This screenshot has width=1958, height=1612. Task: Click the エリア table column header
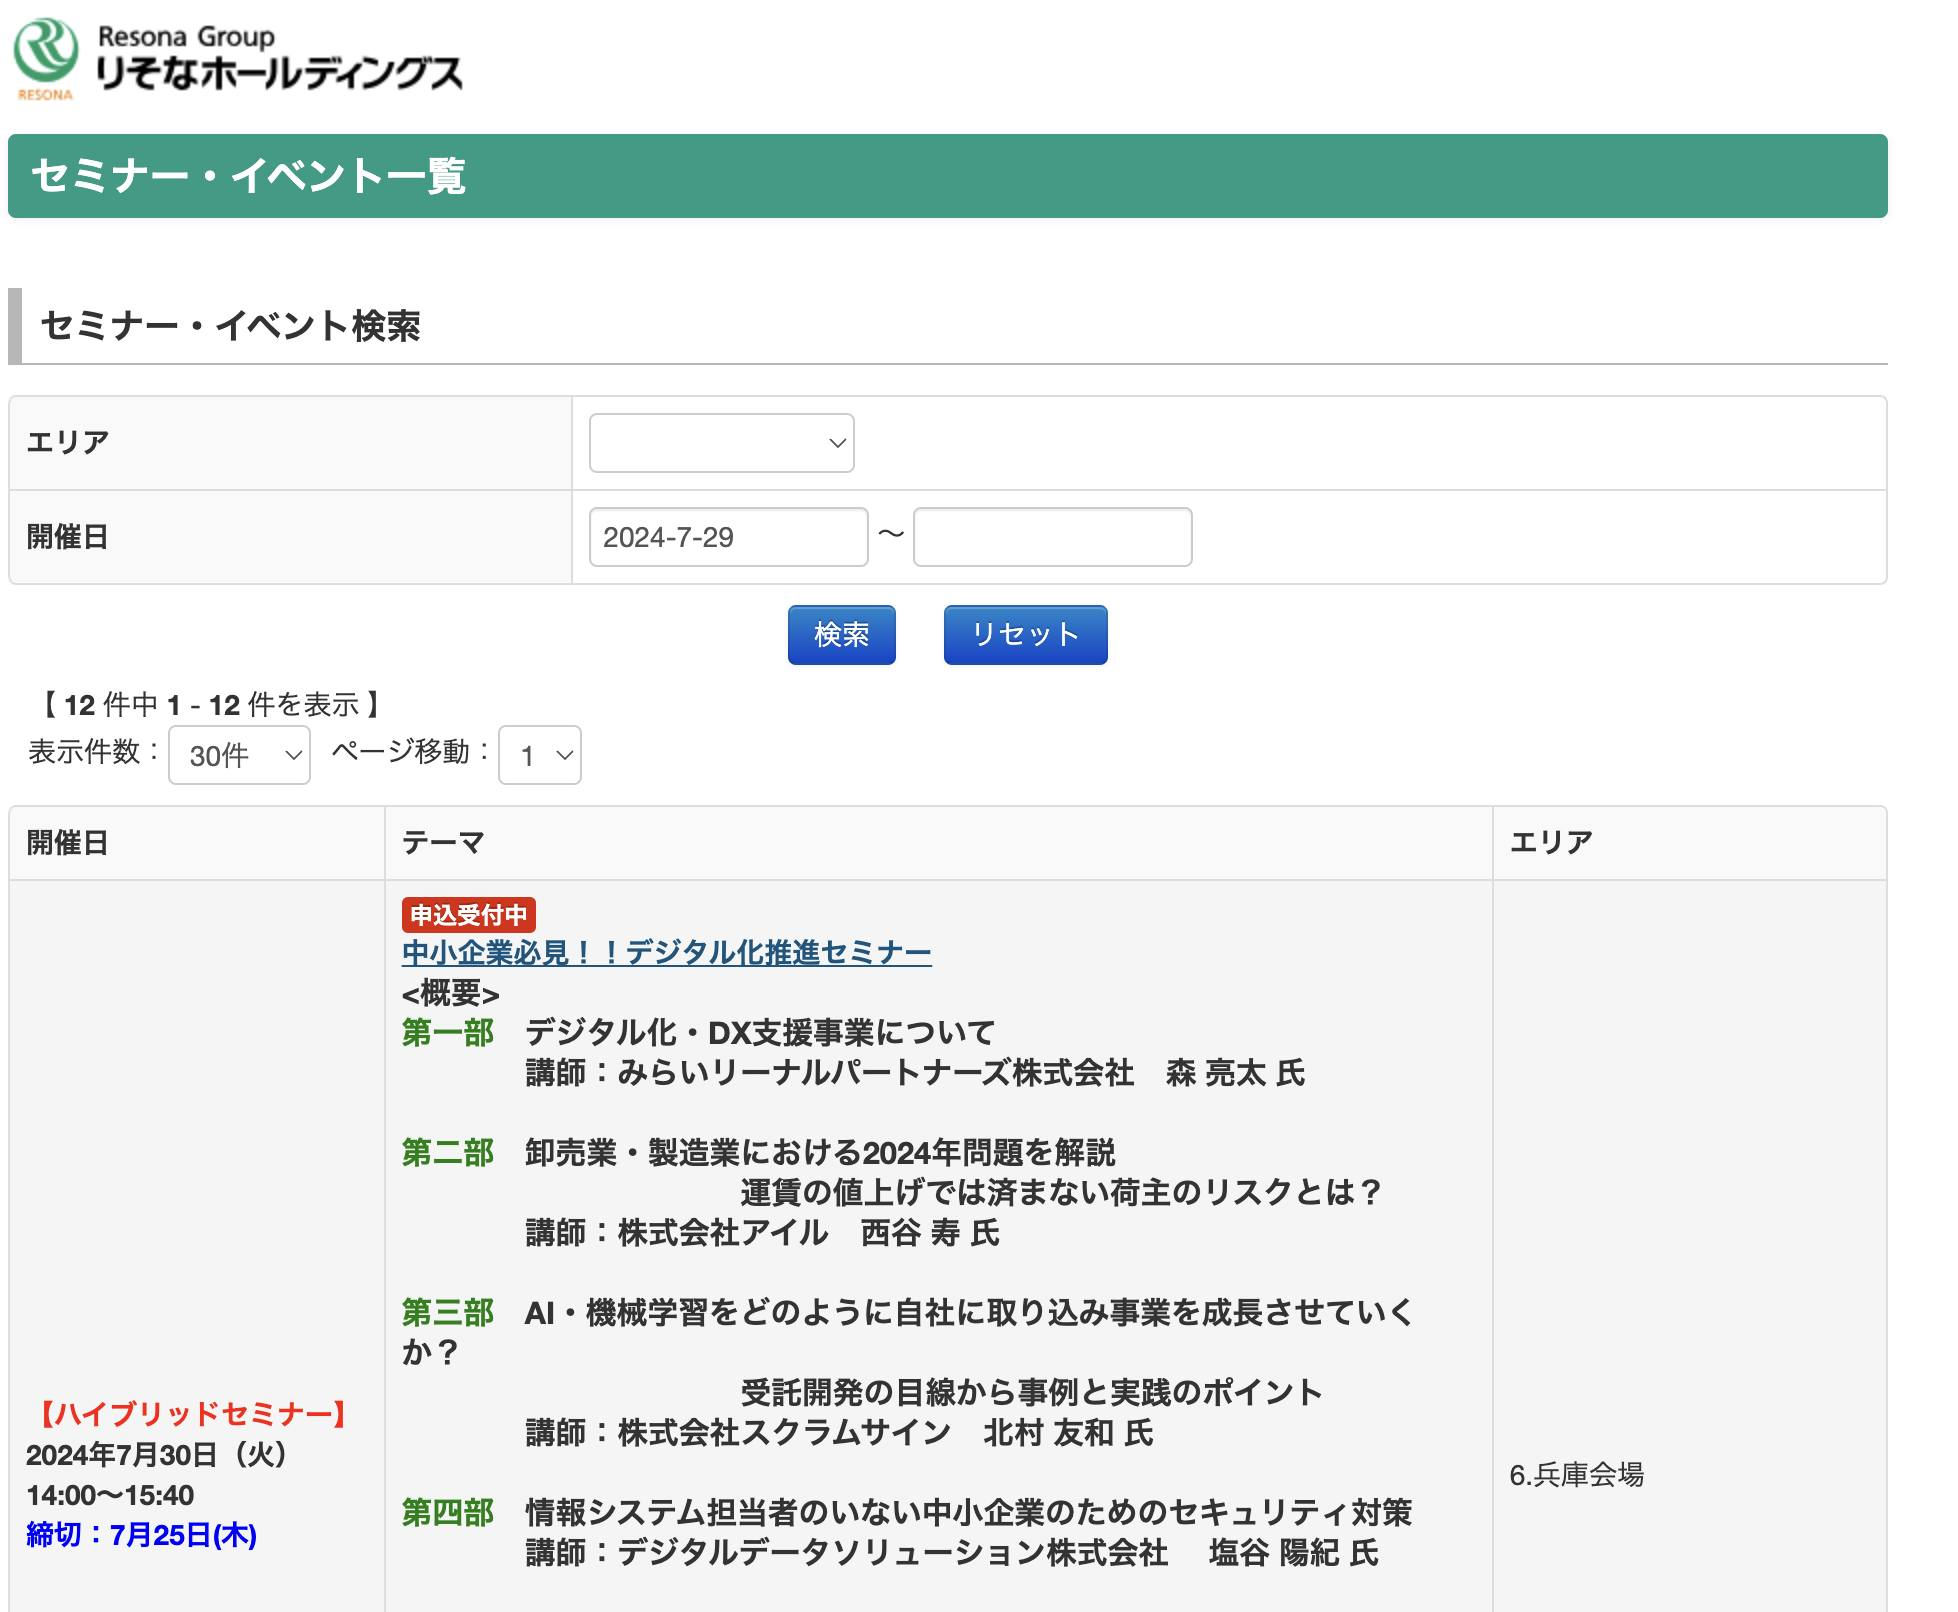1550,842
